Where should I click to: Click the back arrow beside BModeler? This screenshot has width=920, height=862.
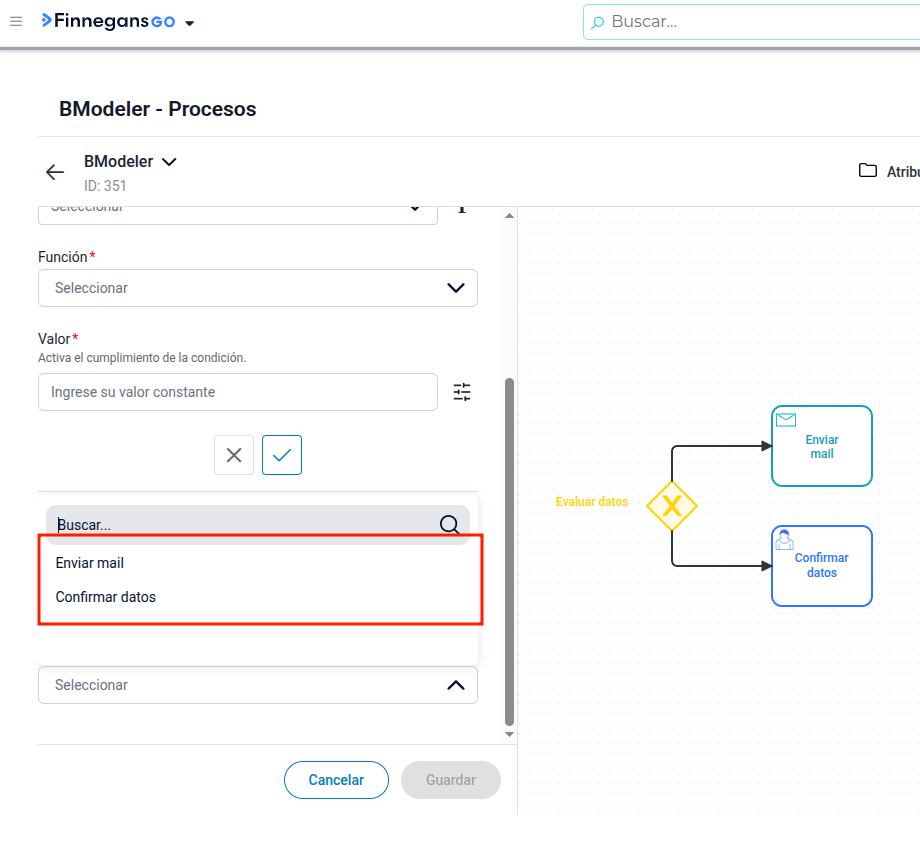pos(55,172)
